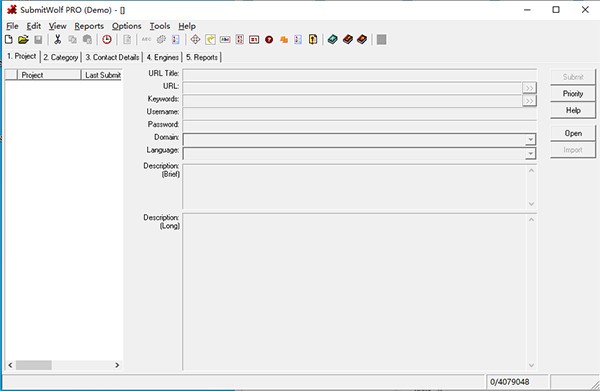The width and height of the screenshot is (600, 391).
Task: Click the new project blank page icon
Action: point(9,39)
